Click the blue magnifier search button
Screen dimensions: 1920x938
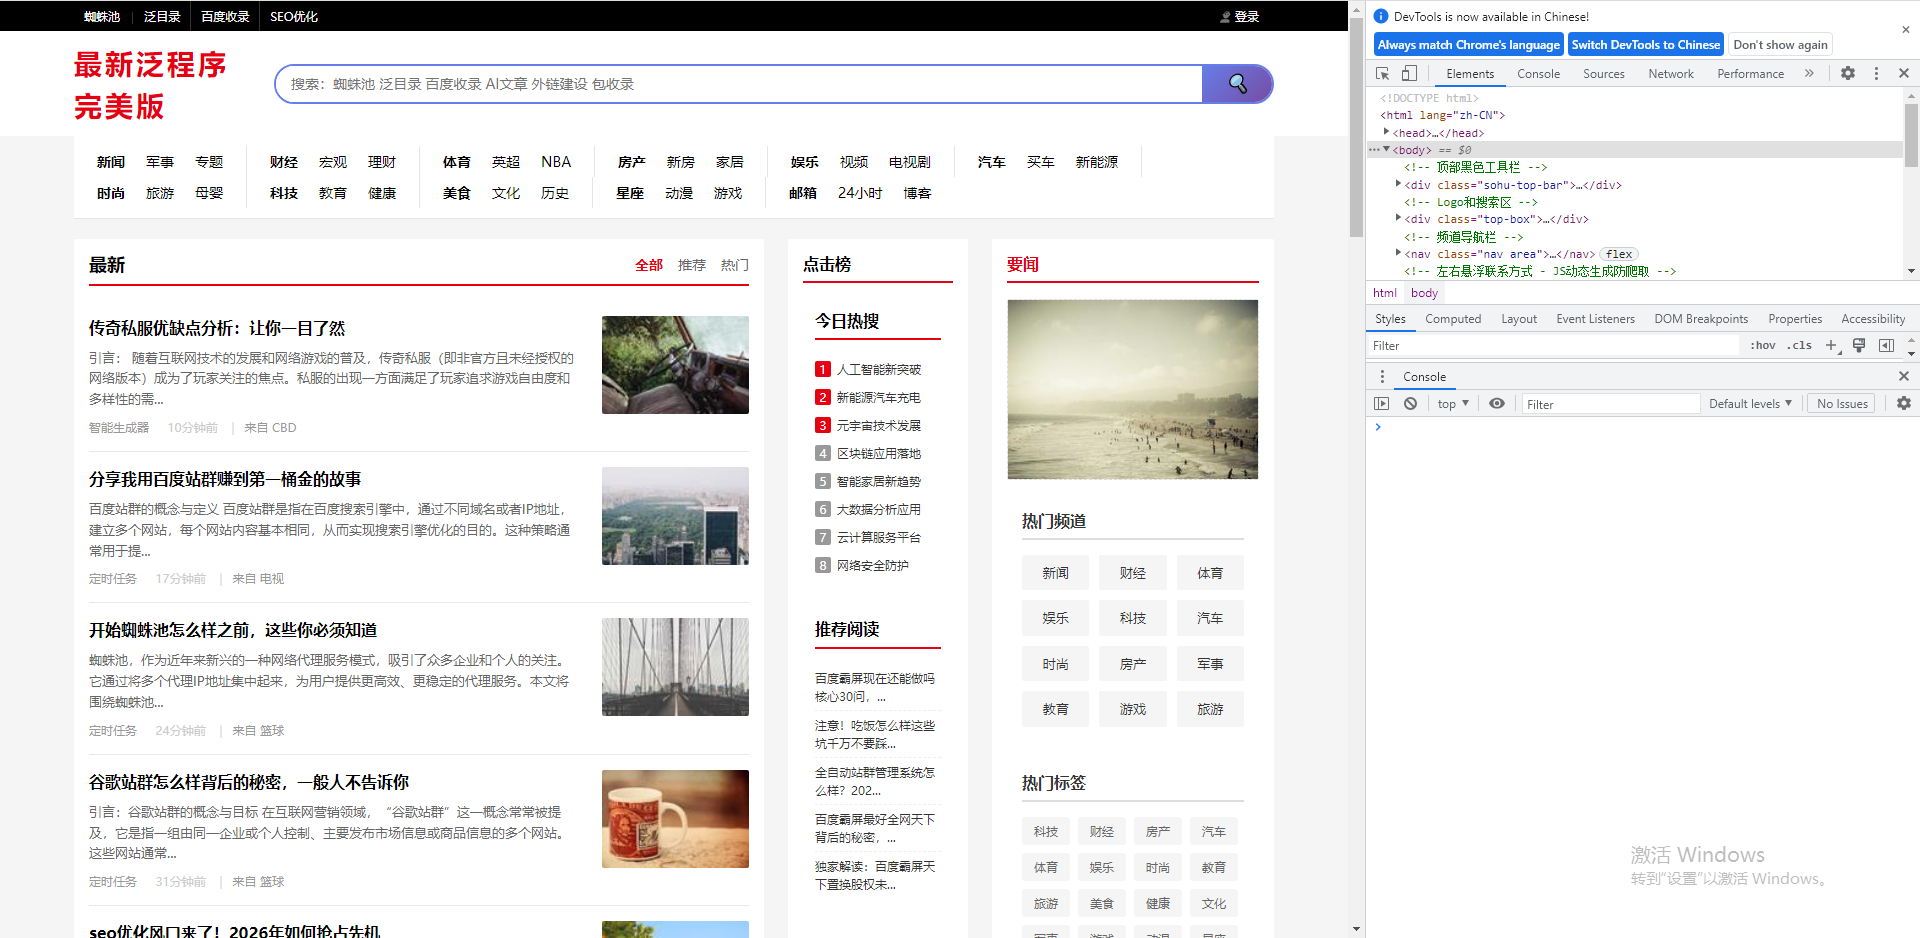1237,84
